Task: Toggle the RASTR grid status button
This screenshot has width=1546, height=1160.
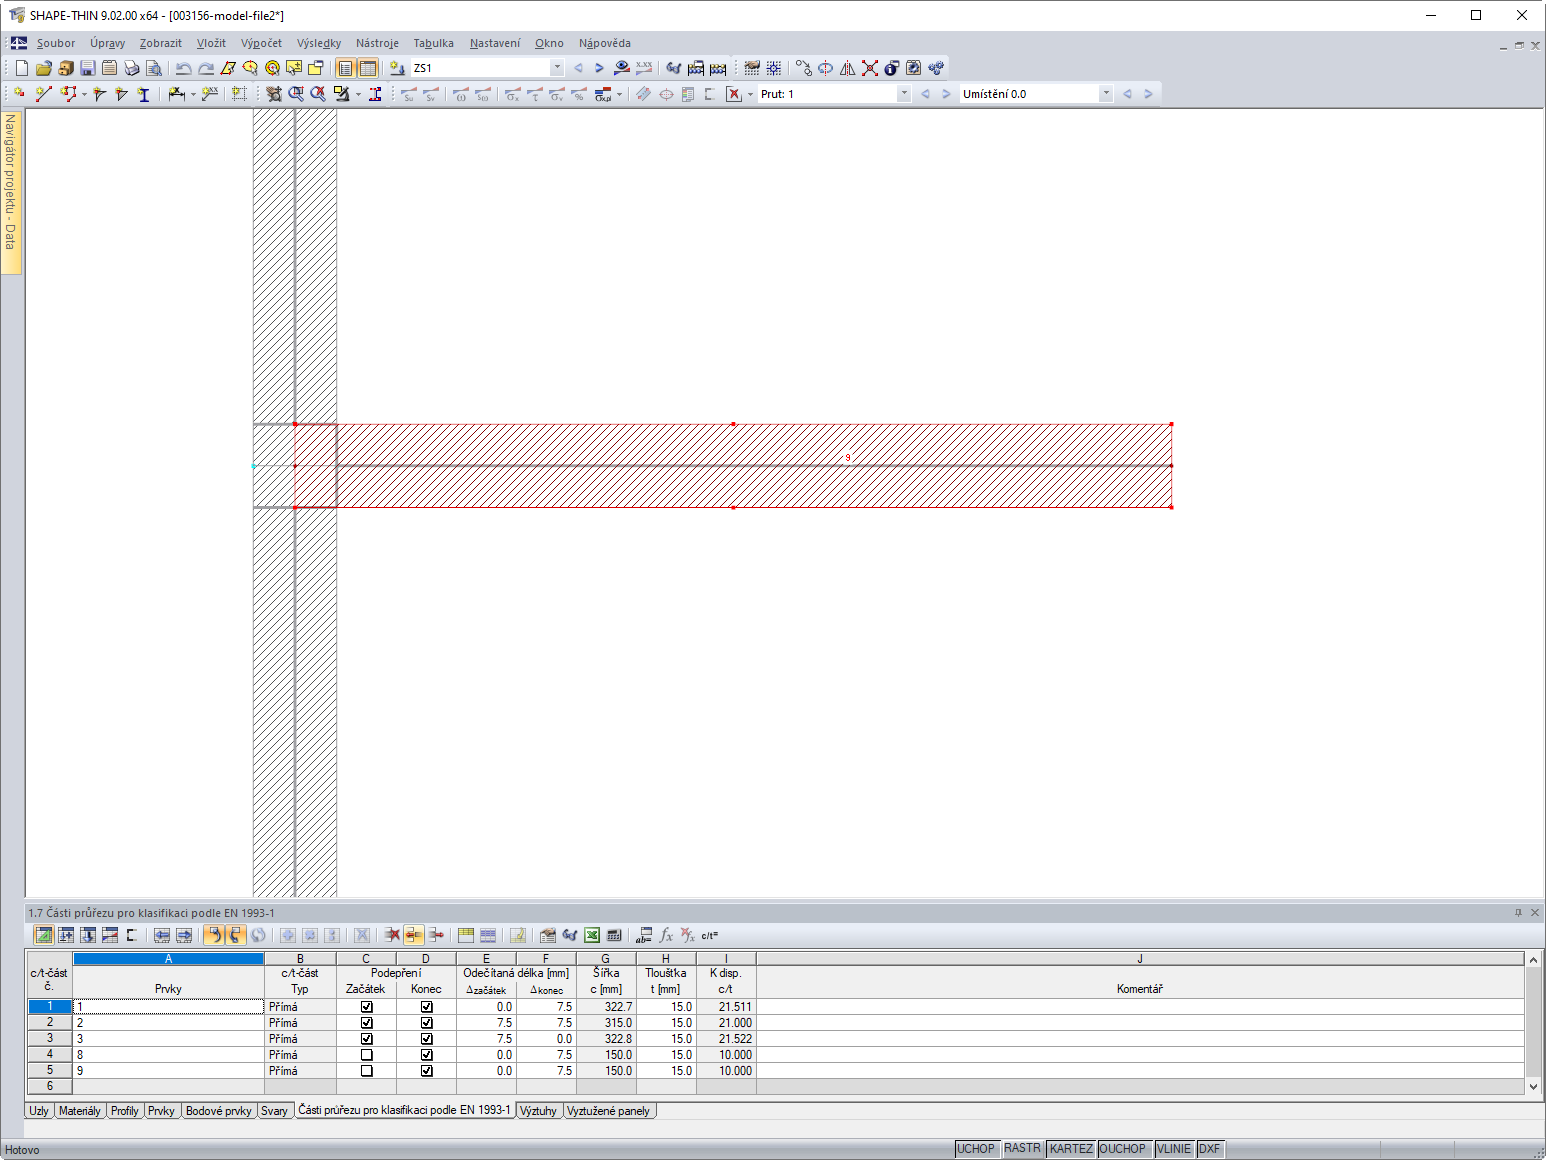Action: [1022, 1148]
